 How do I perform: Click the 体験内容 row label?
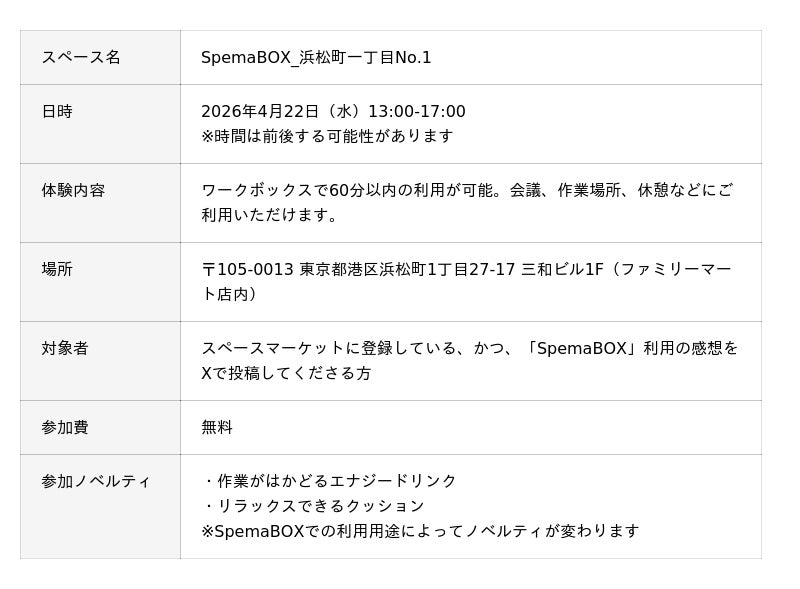click(73, 190)
